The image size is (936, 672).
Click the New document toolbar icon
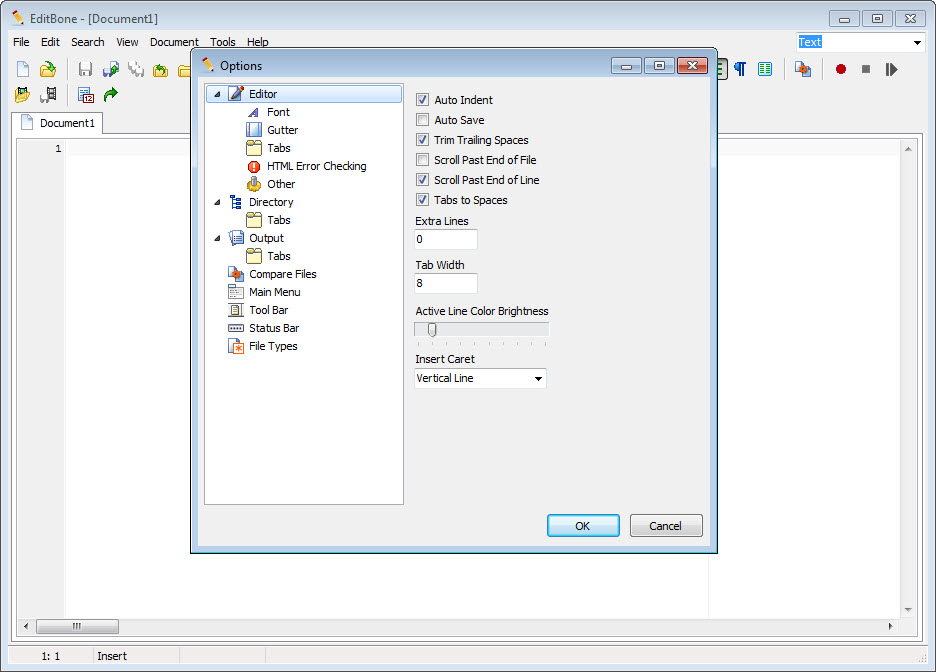23,69
